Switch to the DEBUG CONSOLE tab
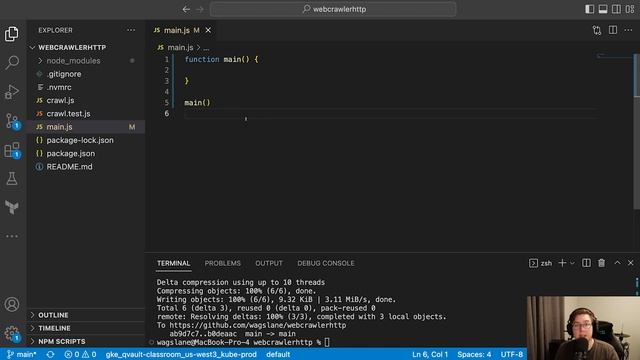 326,263
